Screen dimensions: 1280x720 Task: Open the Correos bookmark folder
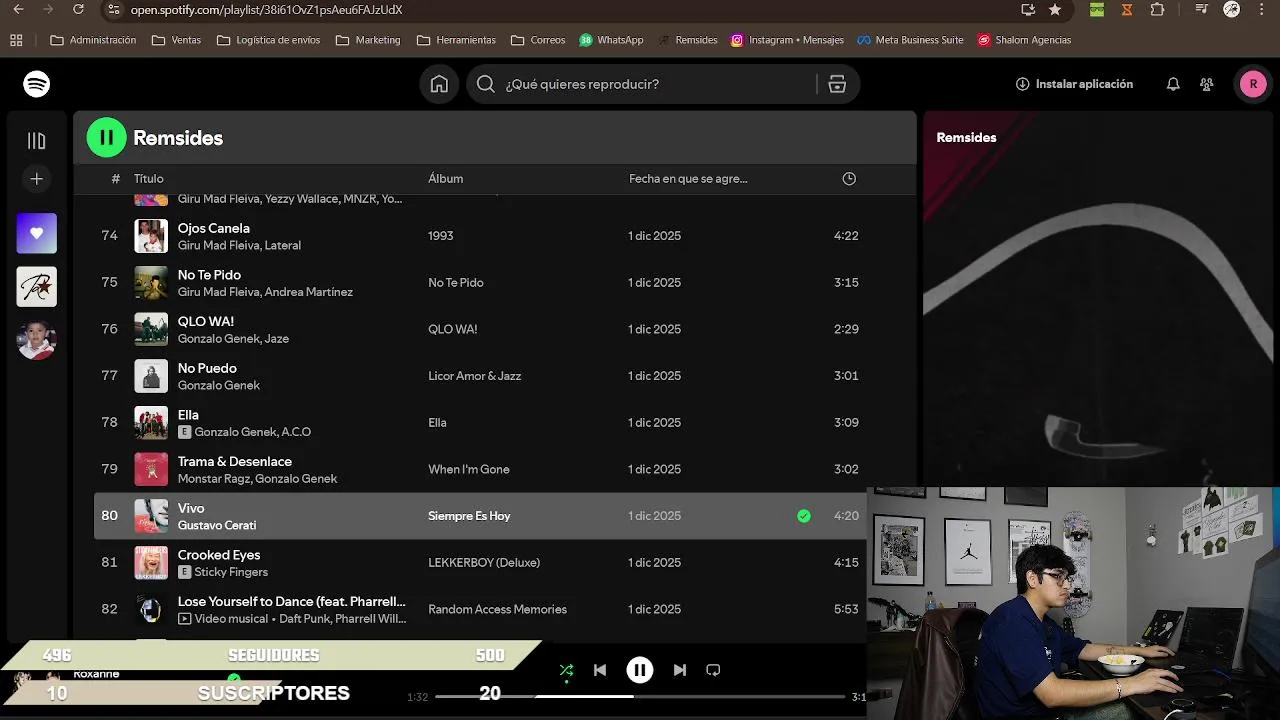pyautogui.click(x=538, y=40)
